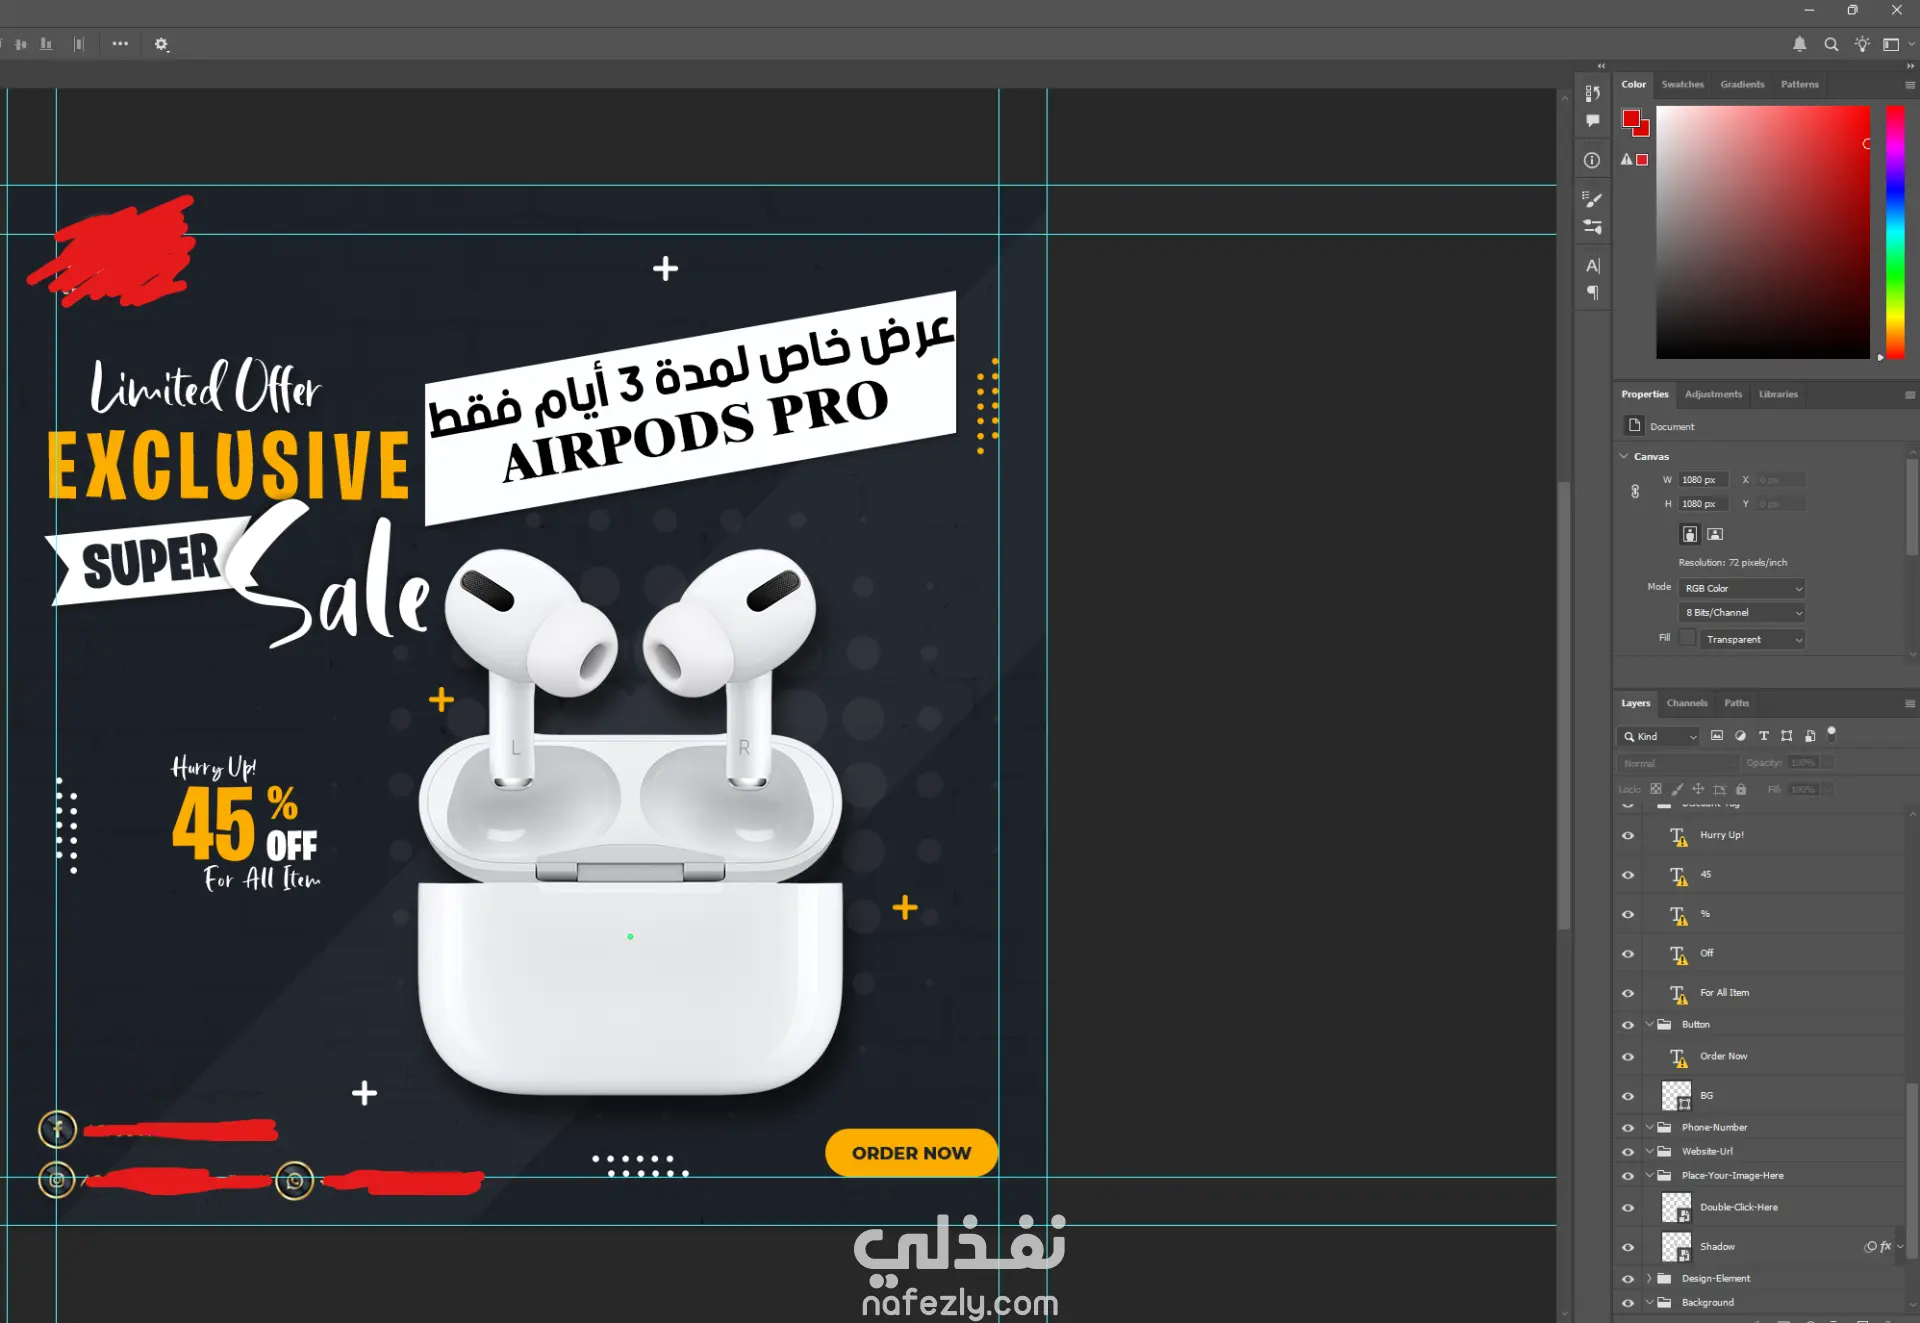Viewport: 1920px width, 1323px height.
Task: Expand Shadow layer effects arrow
Action: coord(1900,1247)
